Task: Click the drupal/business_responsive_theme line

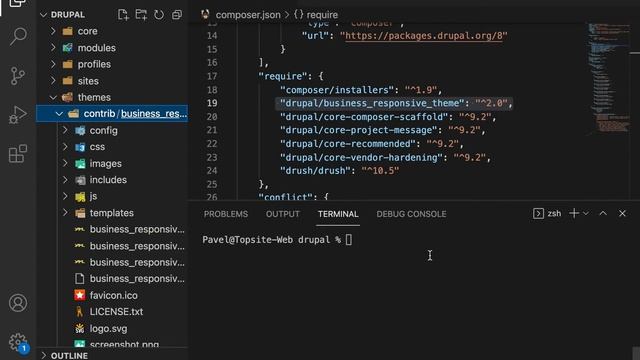Action: click(x=396, y=103)
